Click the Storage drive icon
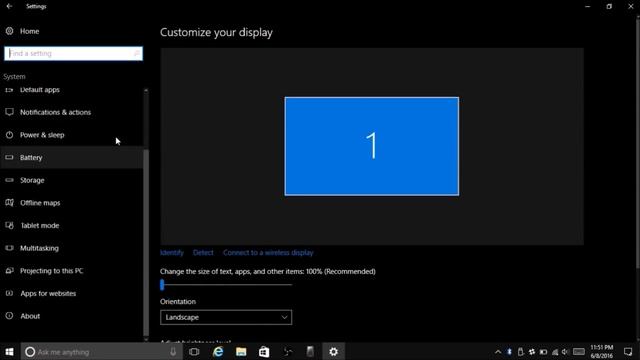640x360 pixels. pyautogui.click(x=9, y=180)
